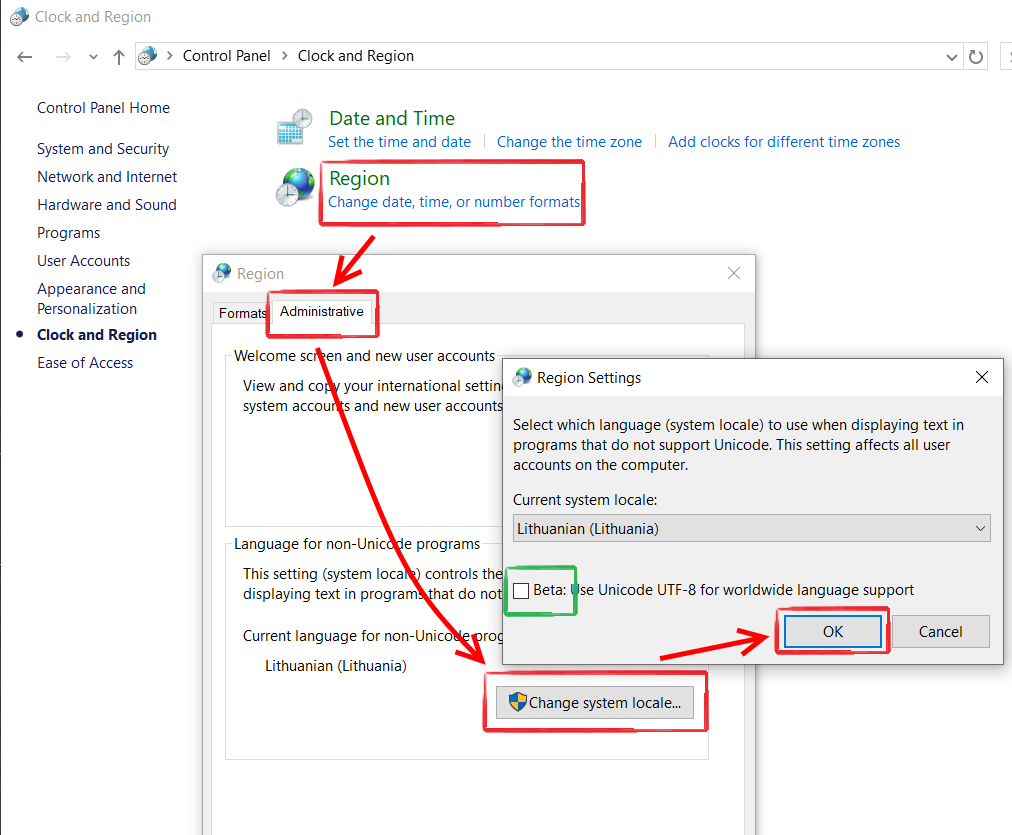Open User Accounts category
The height and width of the screenshot is (835, 1012).
(x=83, y=261)
